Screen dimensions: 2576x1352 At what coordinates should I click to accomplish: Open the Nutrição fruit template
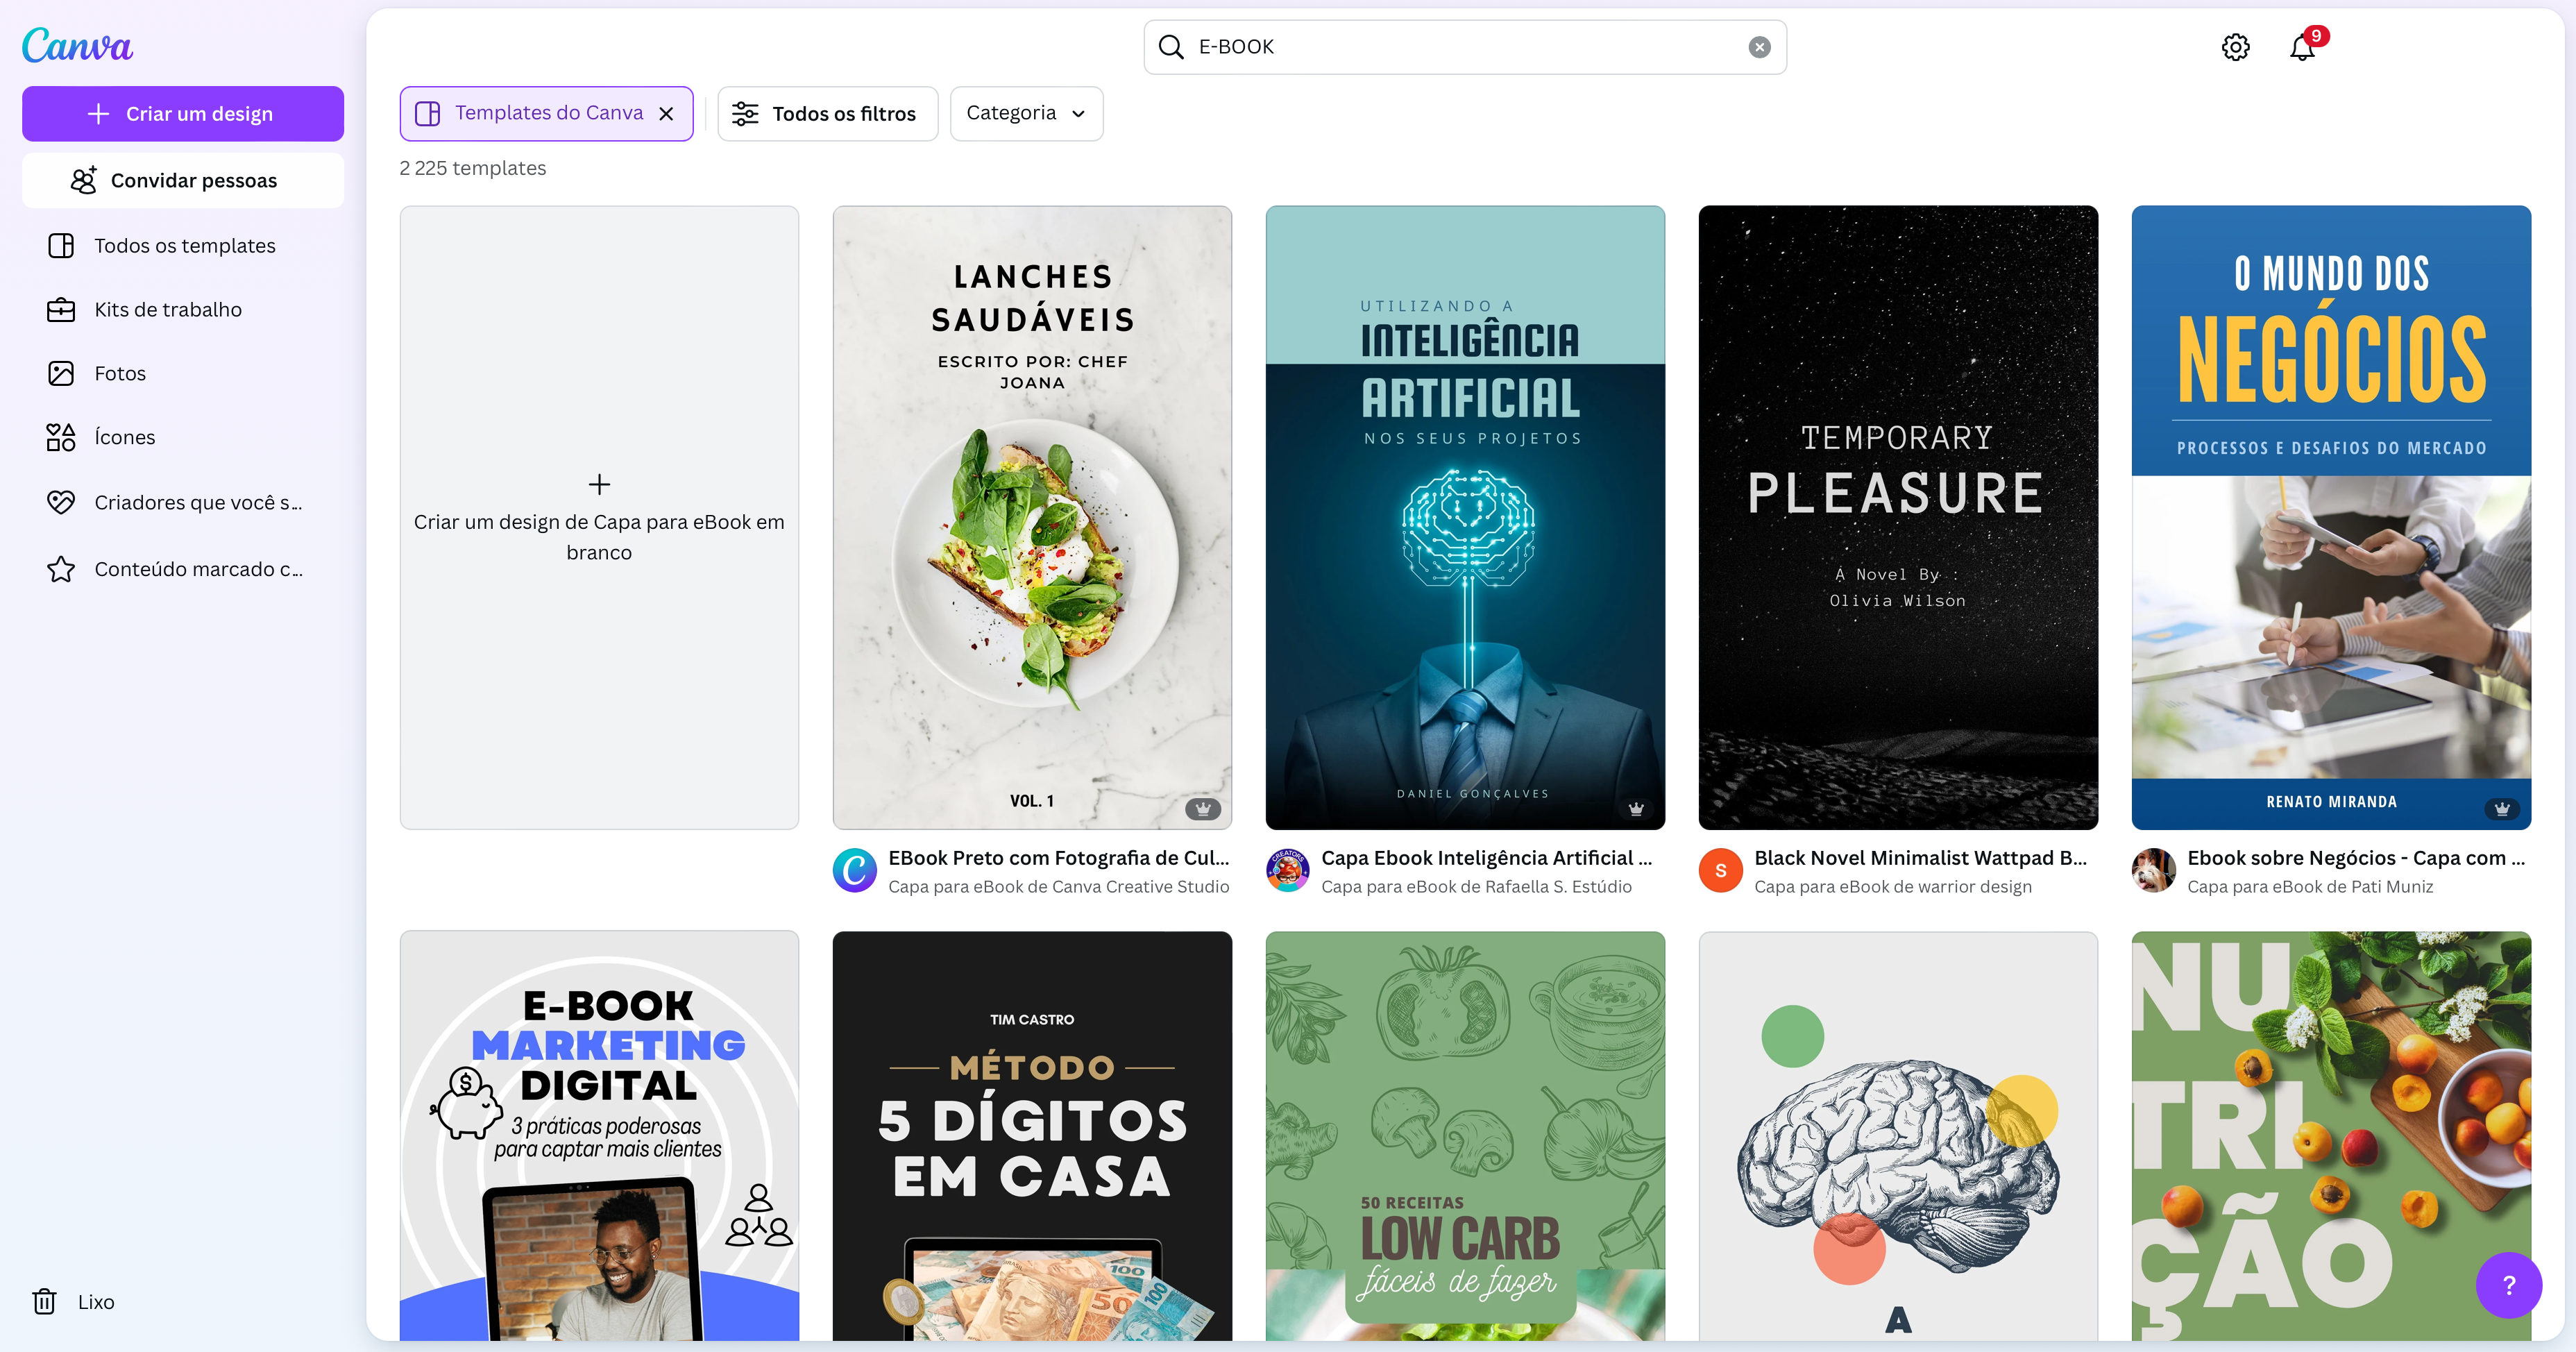click(x=2331, y=1136)
